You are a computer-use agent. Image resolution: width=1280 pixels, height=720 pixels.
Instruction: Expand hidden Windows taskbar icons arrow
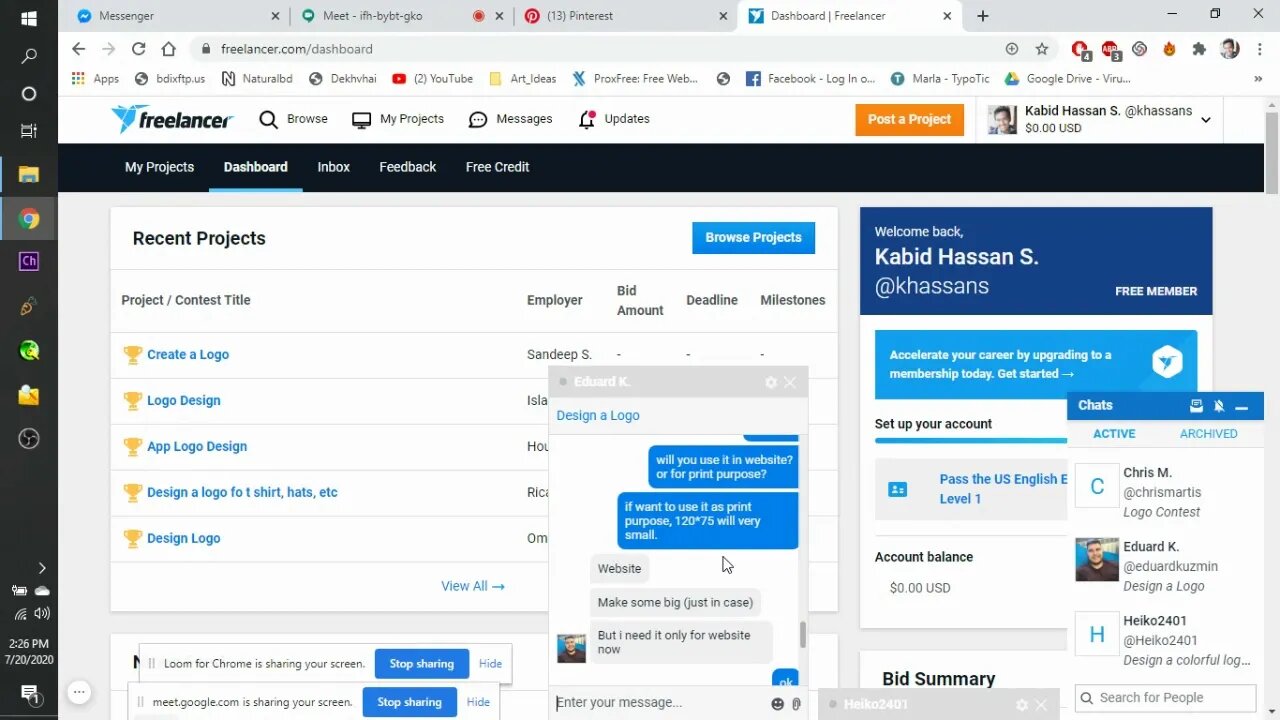[41, 568]
